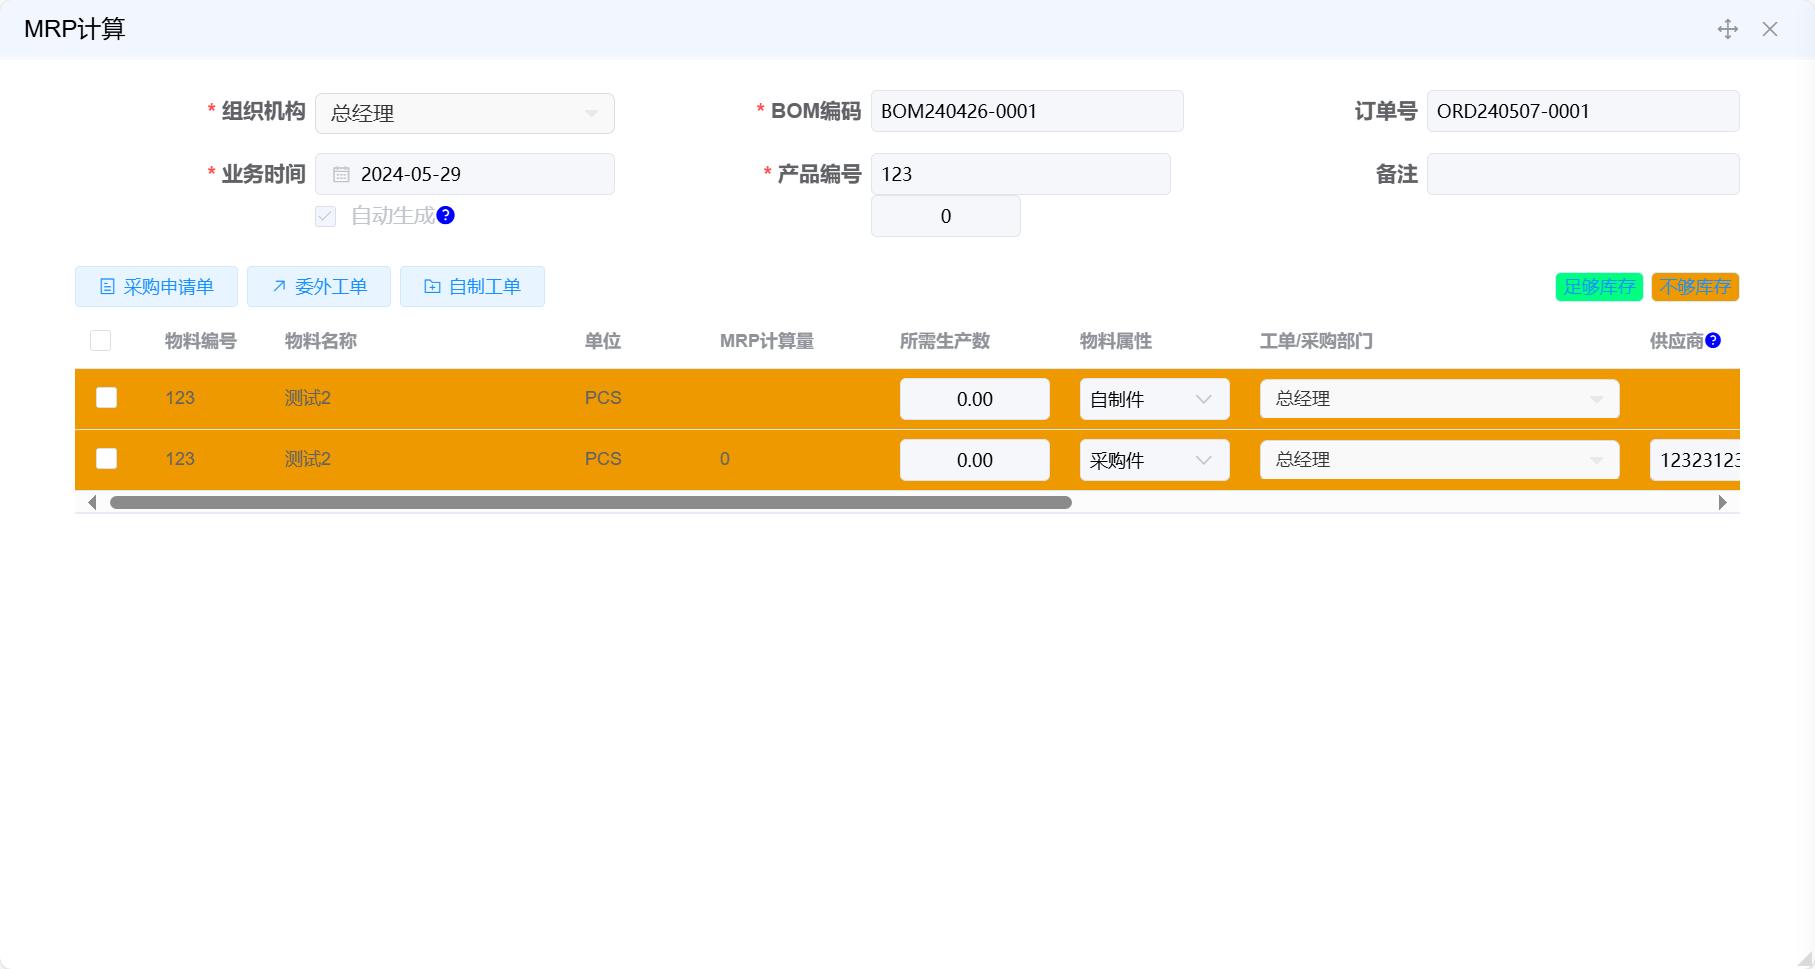Toggle the 自动生成 checkbox
The image size is (1815, 969).
pos(324,216)
